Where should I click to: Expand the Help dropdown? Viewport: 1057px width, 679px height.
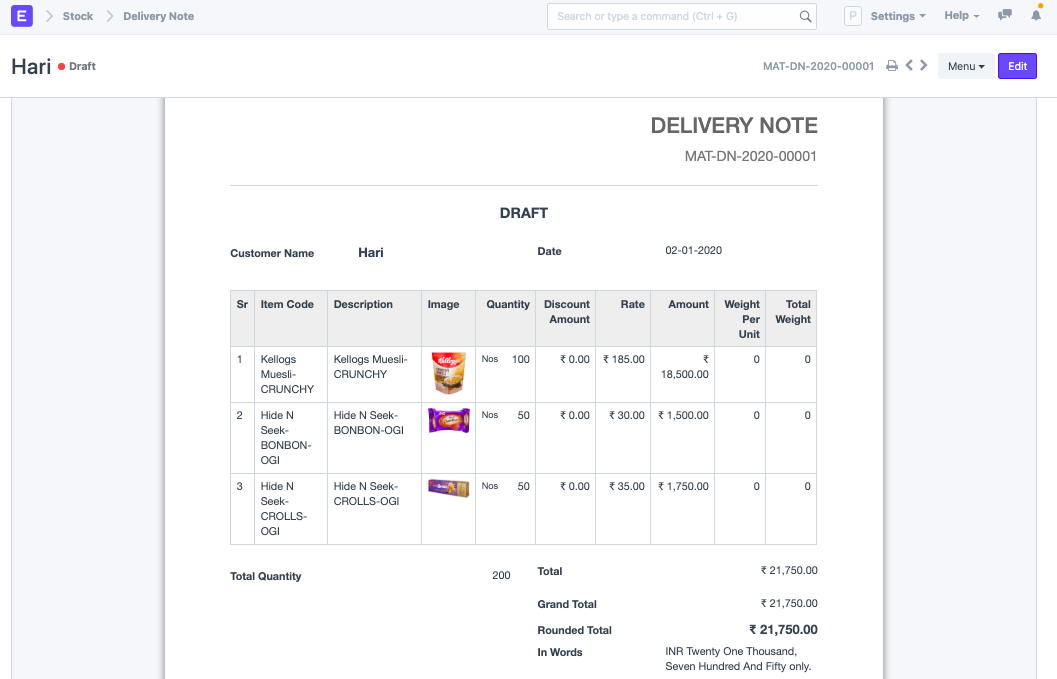pos(961,16)
